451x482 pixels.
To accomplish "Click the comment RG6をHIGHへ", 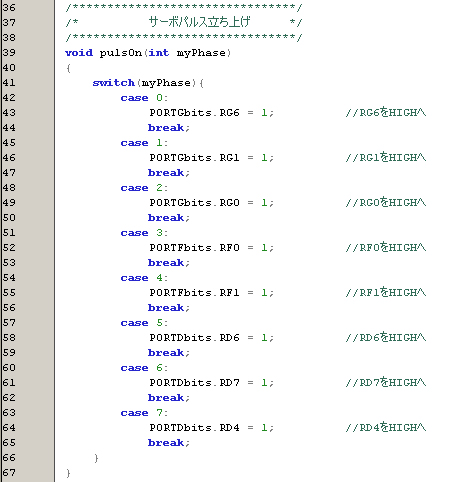I will (x=386, y=113).
